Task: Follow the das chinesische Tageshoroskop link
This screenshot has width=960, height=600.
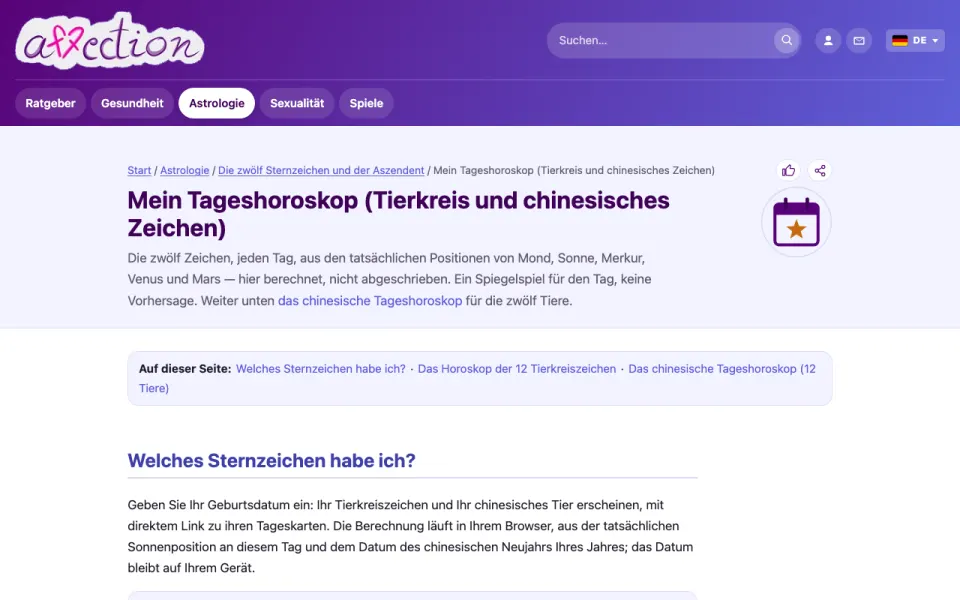Action: click(370, 301)
